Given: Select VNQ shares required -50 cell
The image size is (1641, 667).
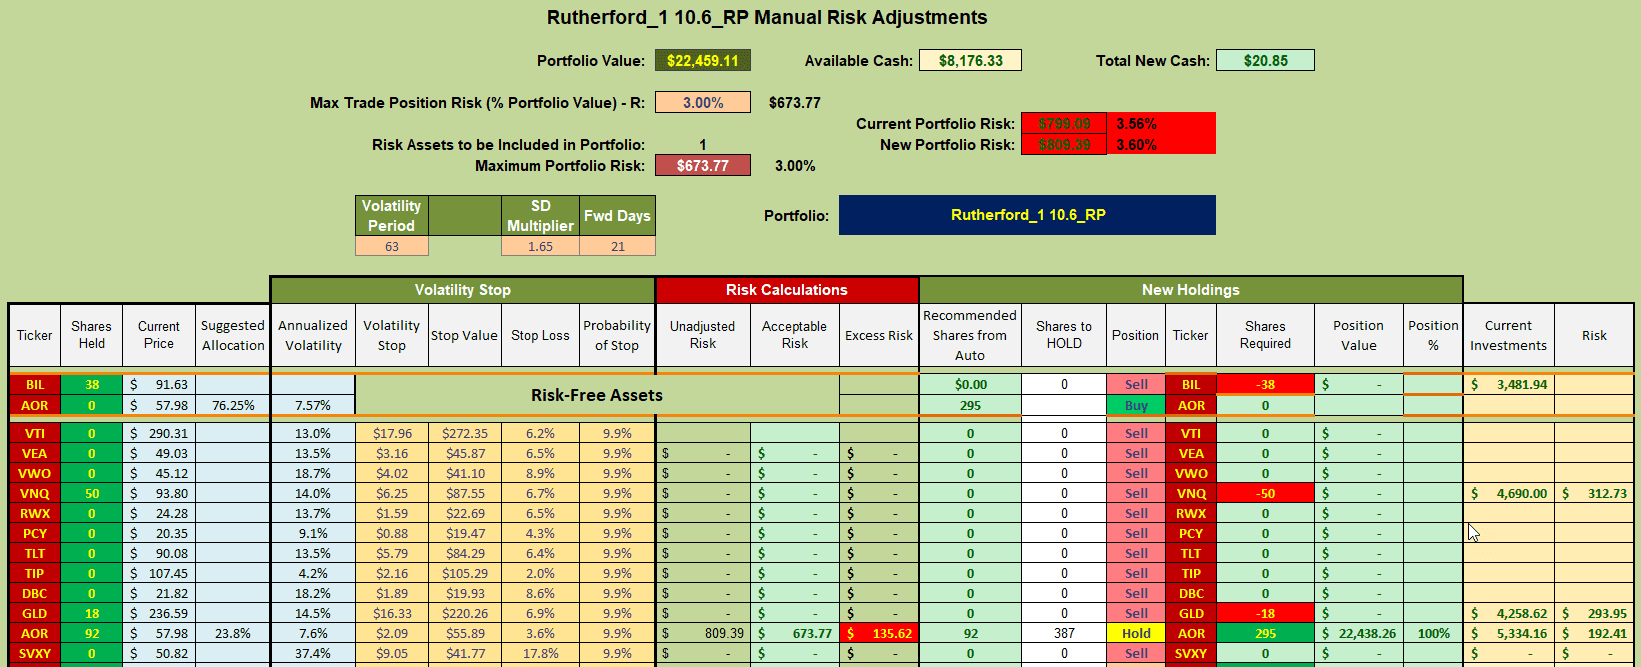Looking at the screenshot, I should click(x=1265, y=494).
